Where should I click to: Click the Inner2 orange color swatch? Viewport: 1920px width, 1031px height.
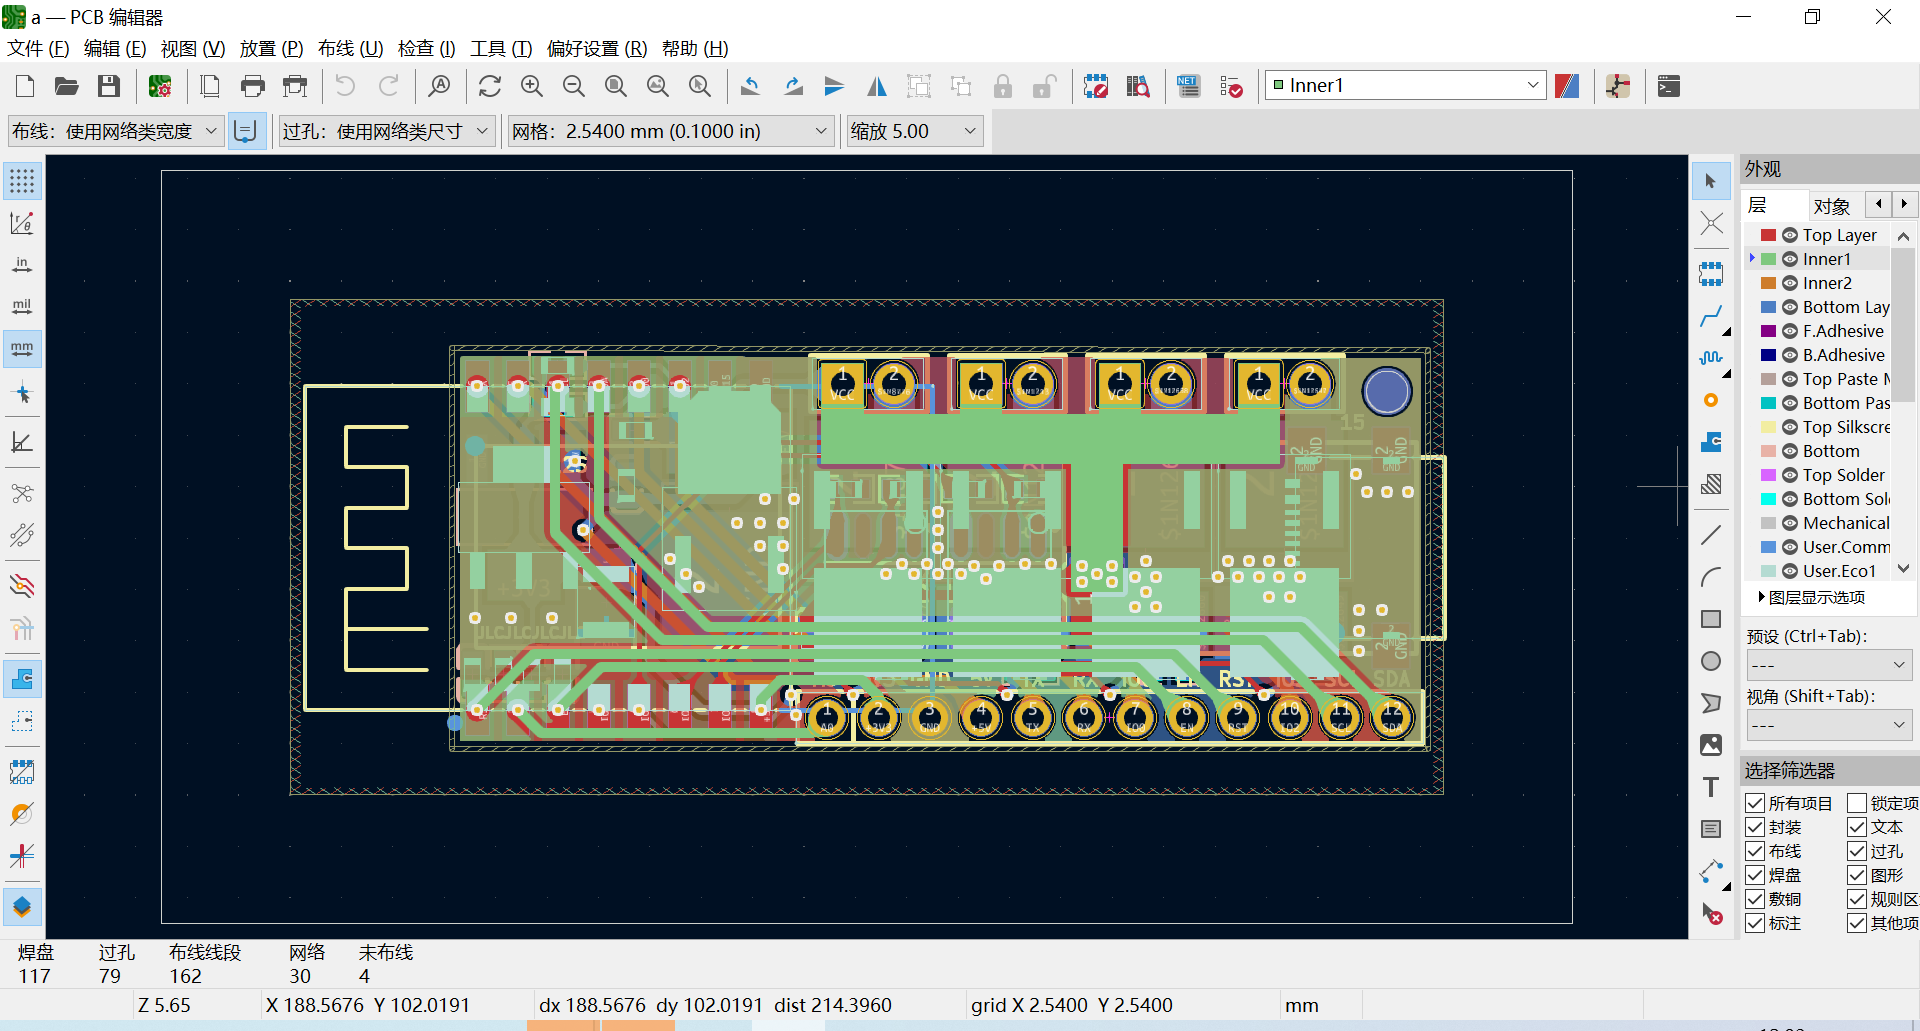point(1768,283)
